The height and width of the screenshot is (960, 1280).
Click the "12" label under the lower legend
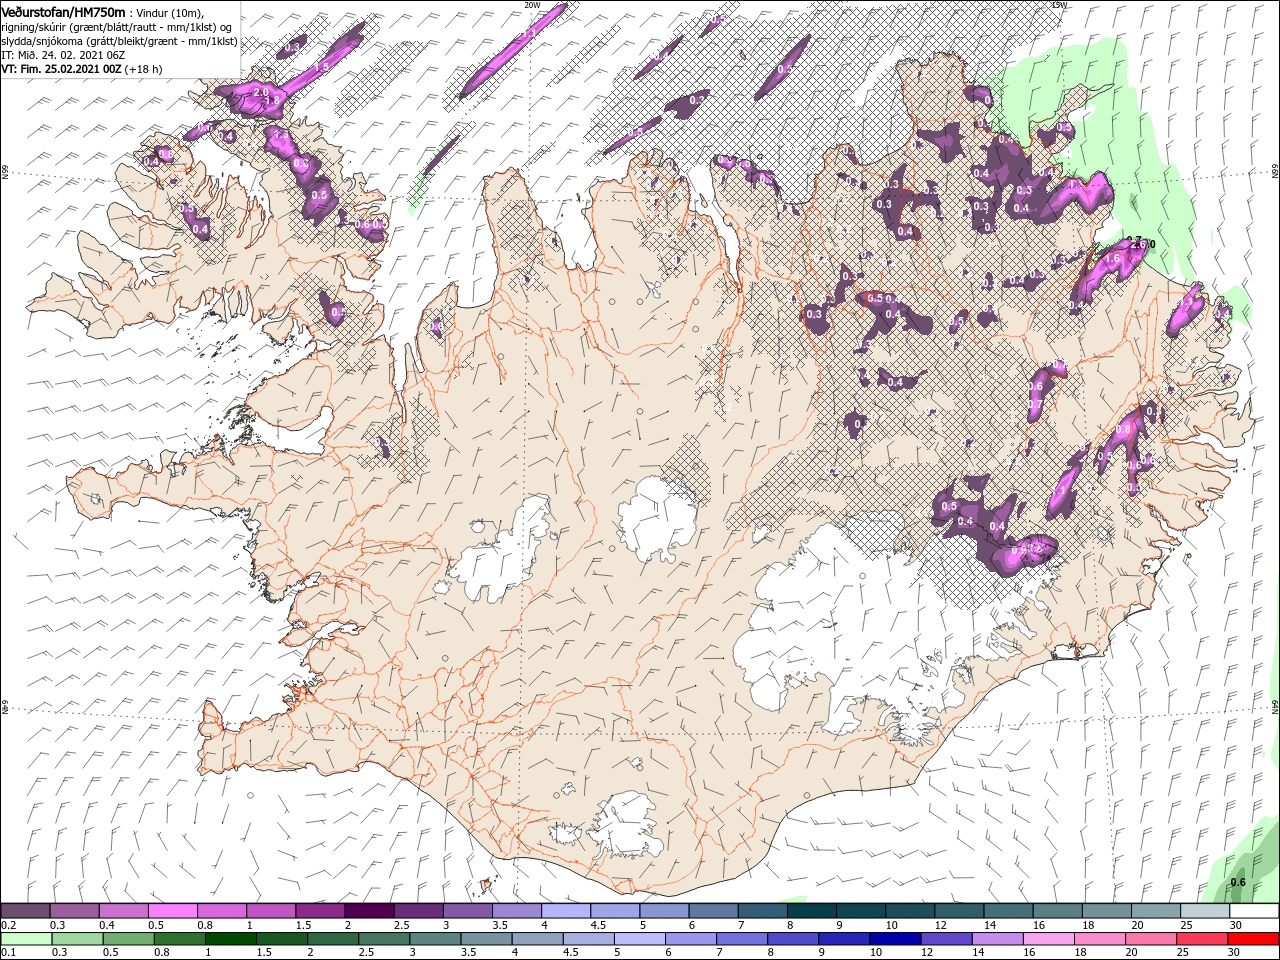928,953
